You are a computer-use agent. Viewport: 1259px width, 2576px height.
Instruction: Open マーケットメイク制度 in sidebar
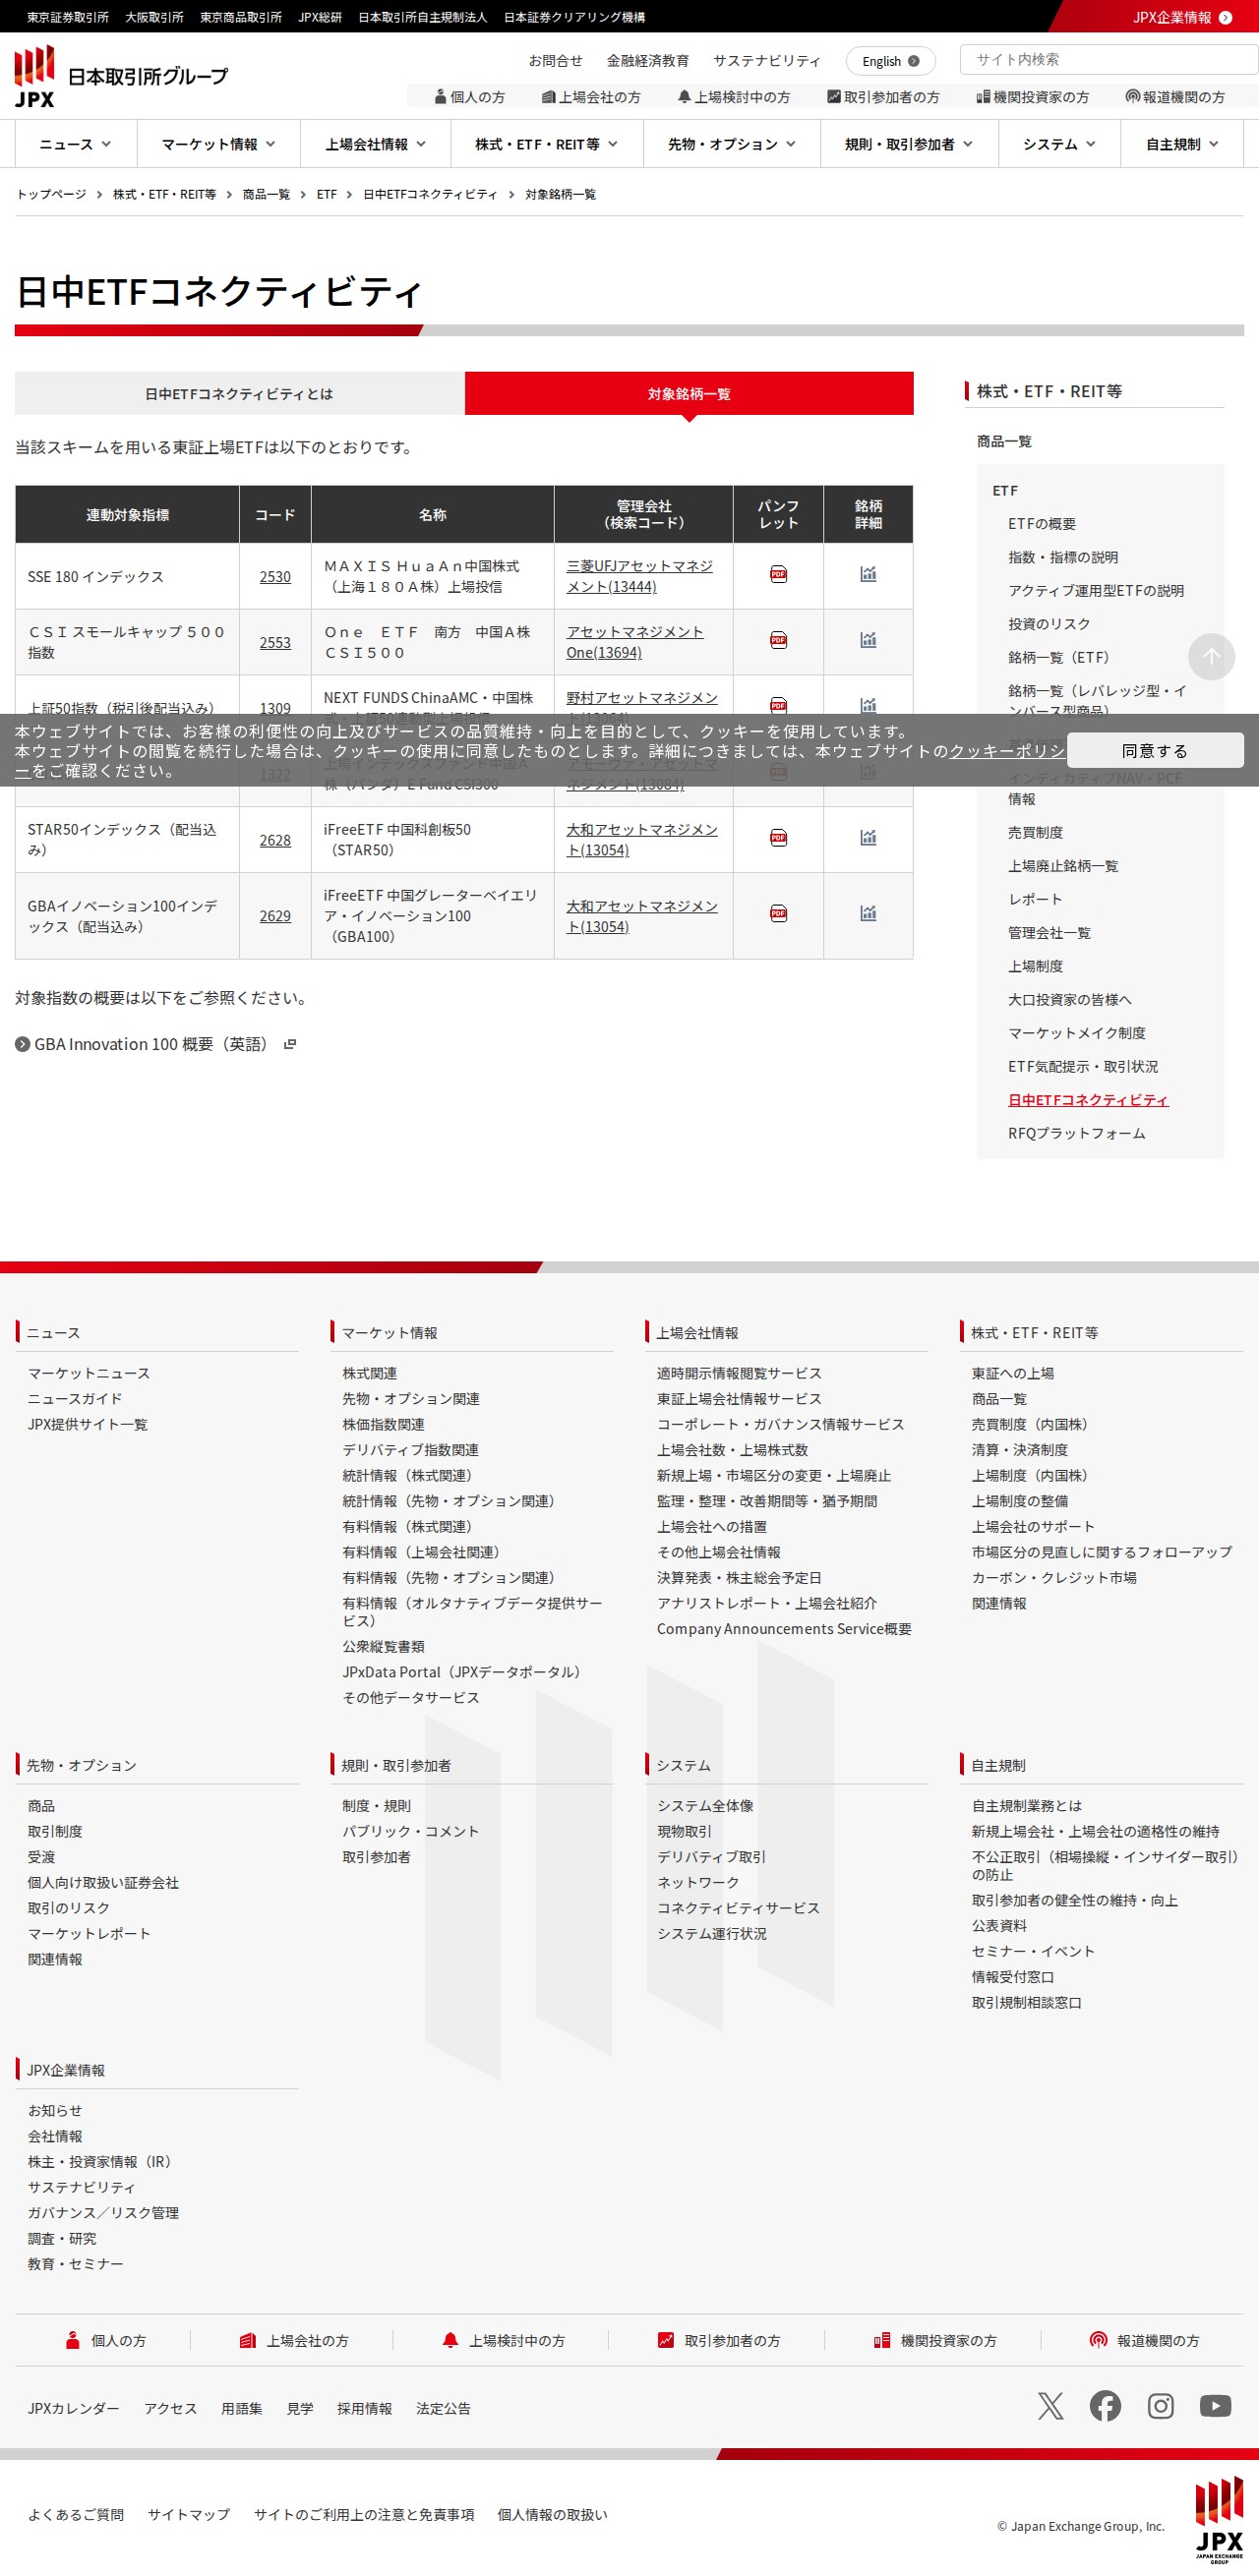tap(1076, 1033)
